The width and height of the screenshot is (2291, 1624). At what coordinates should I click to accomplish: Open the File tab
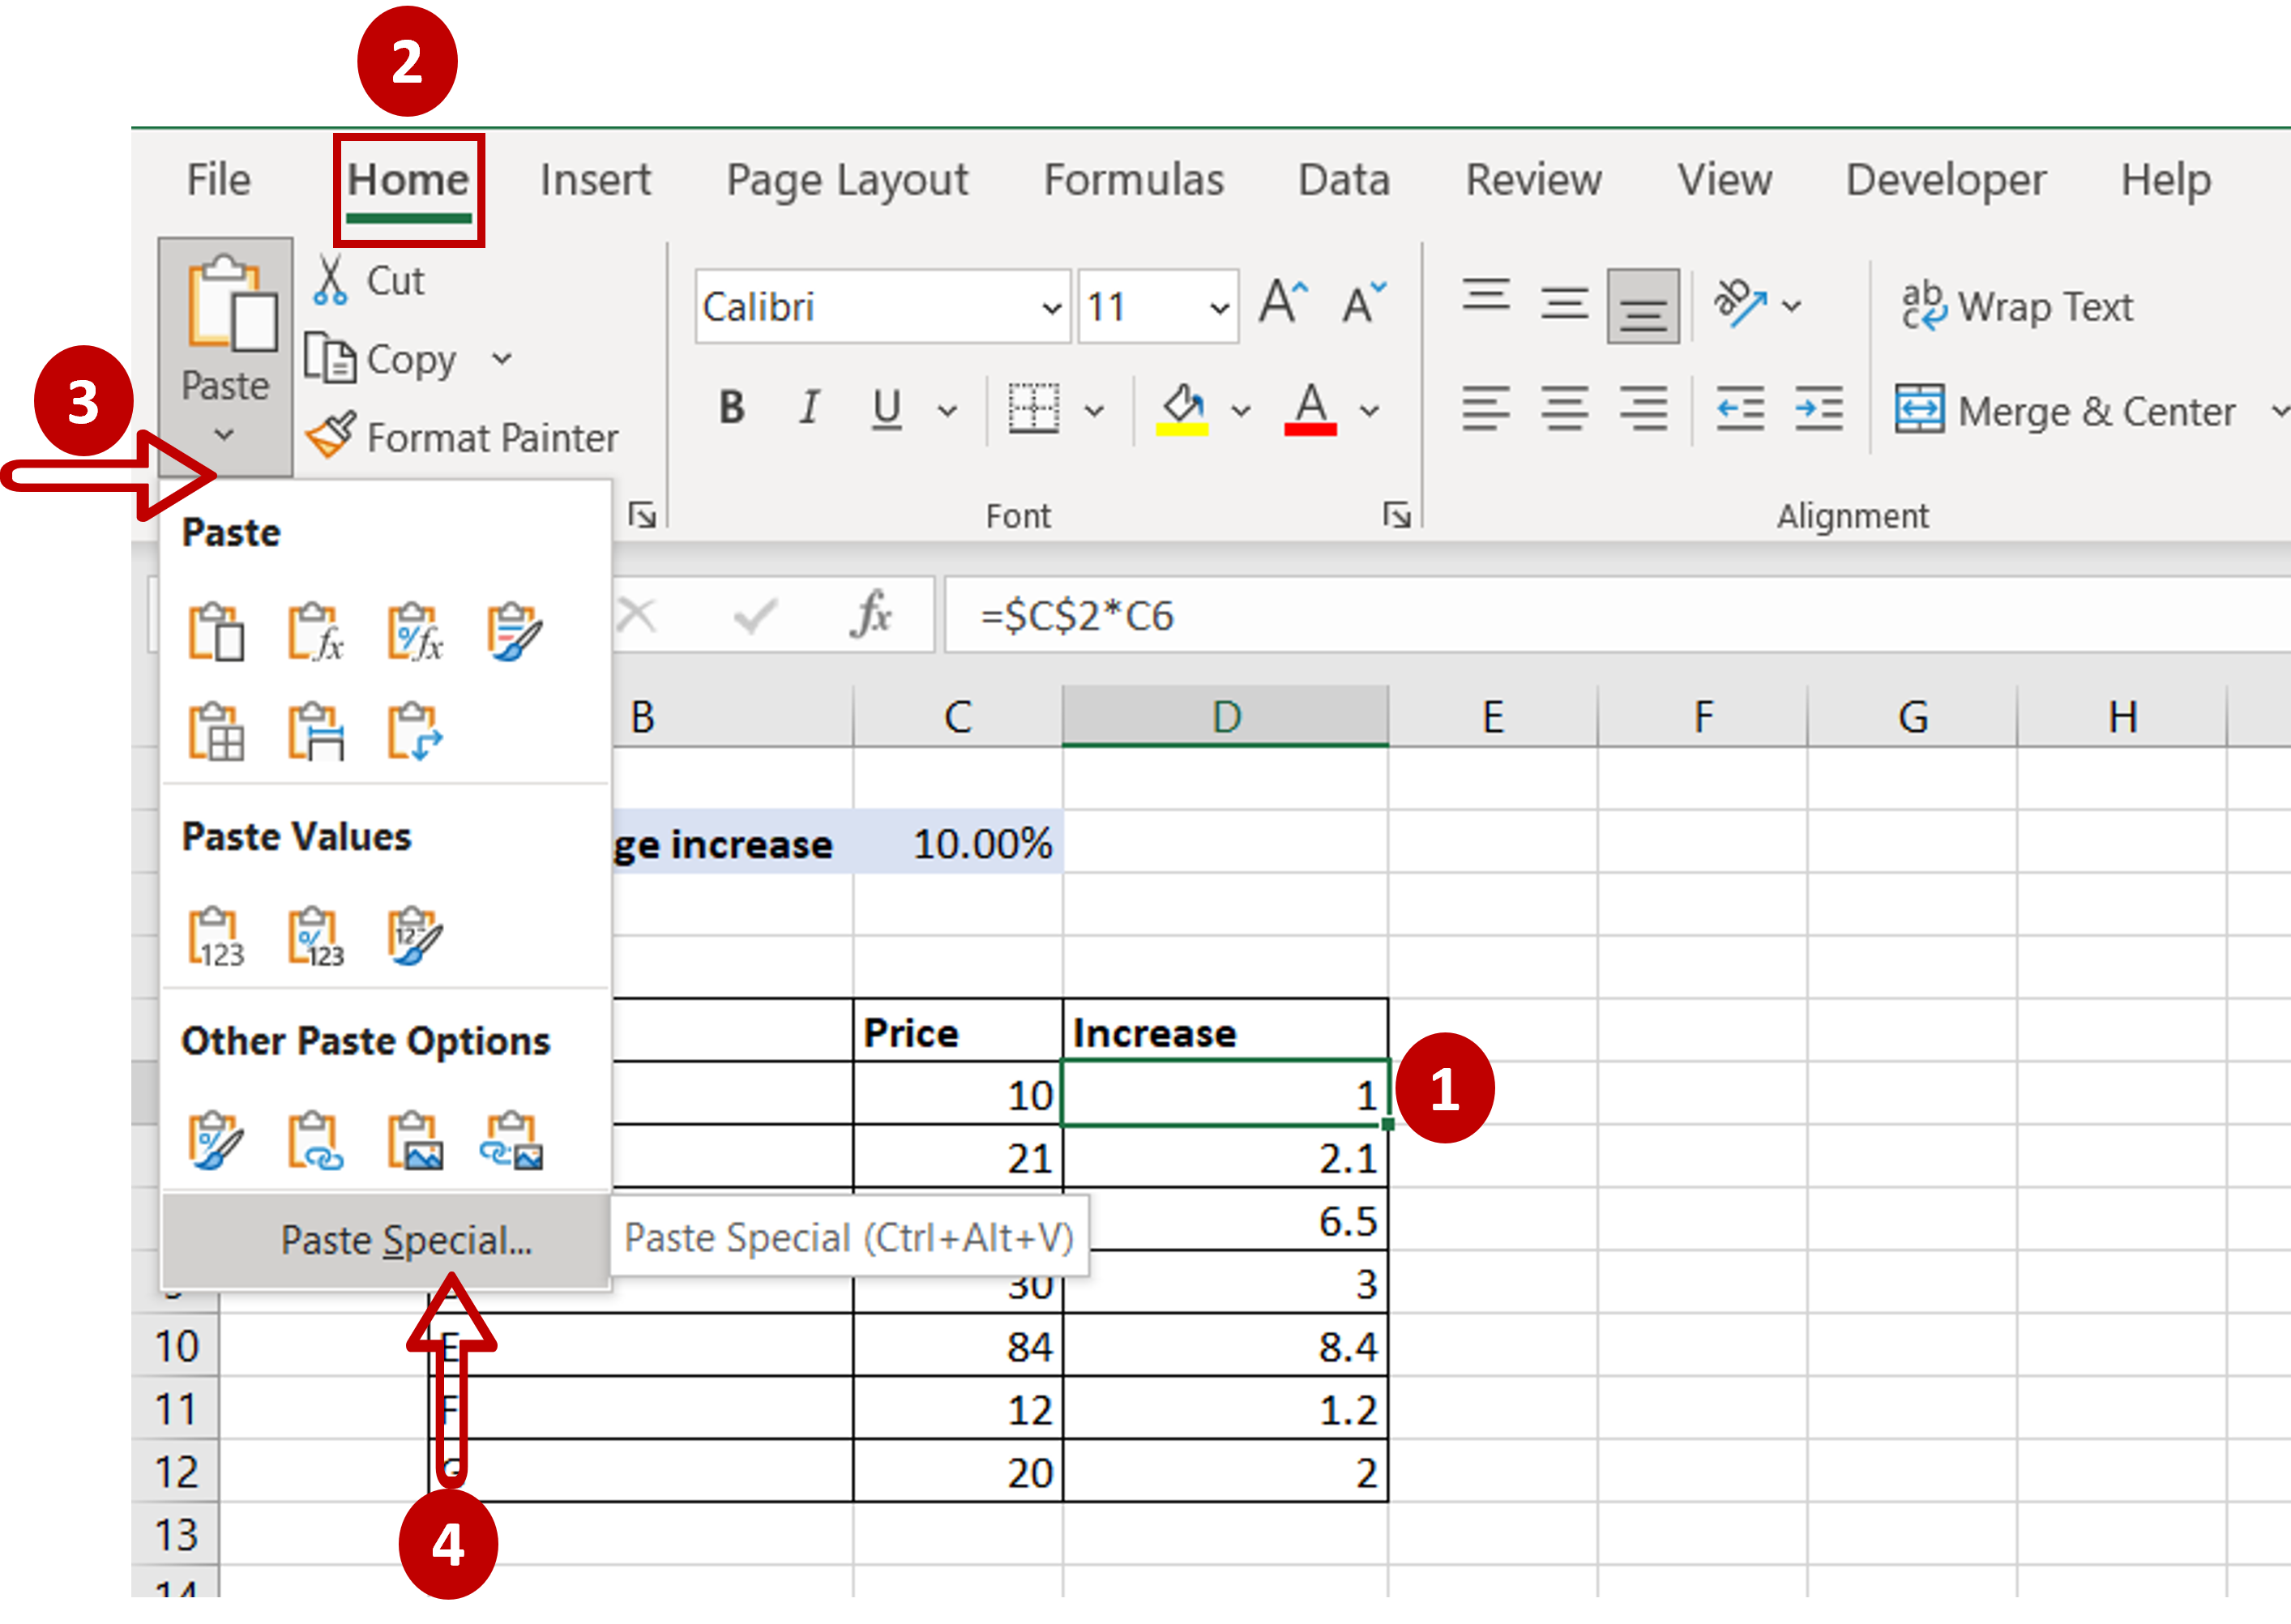click(x=218, y=180)
